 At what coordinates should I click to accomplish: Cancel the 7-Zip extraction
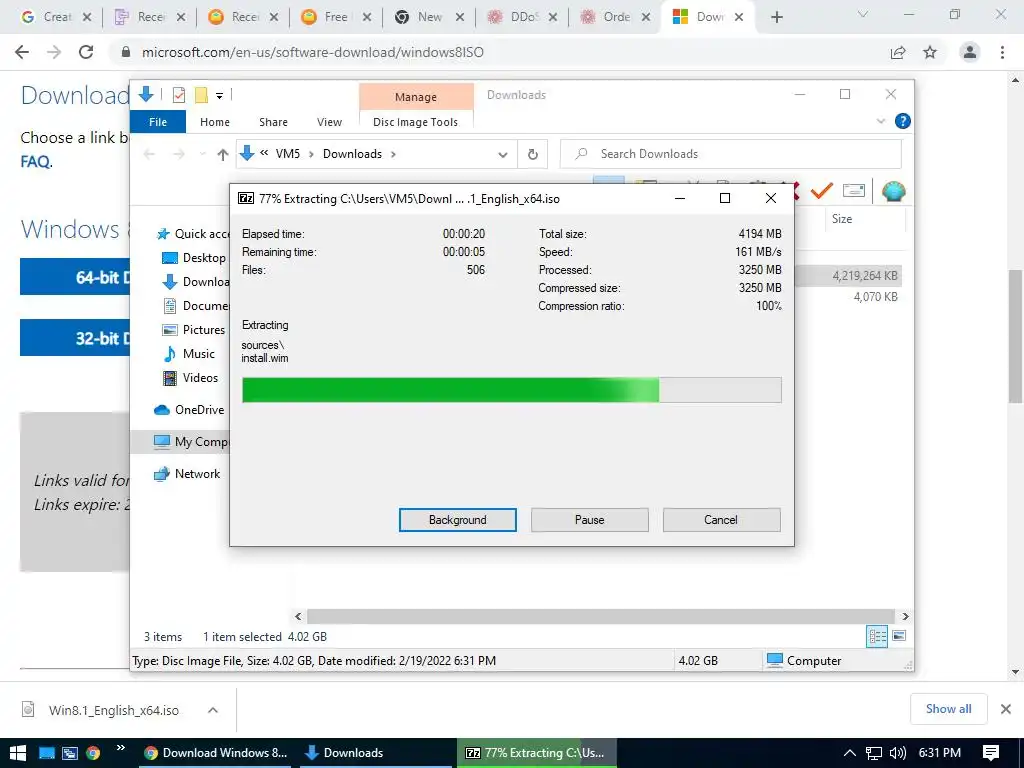721,520
